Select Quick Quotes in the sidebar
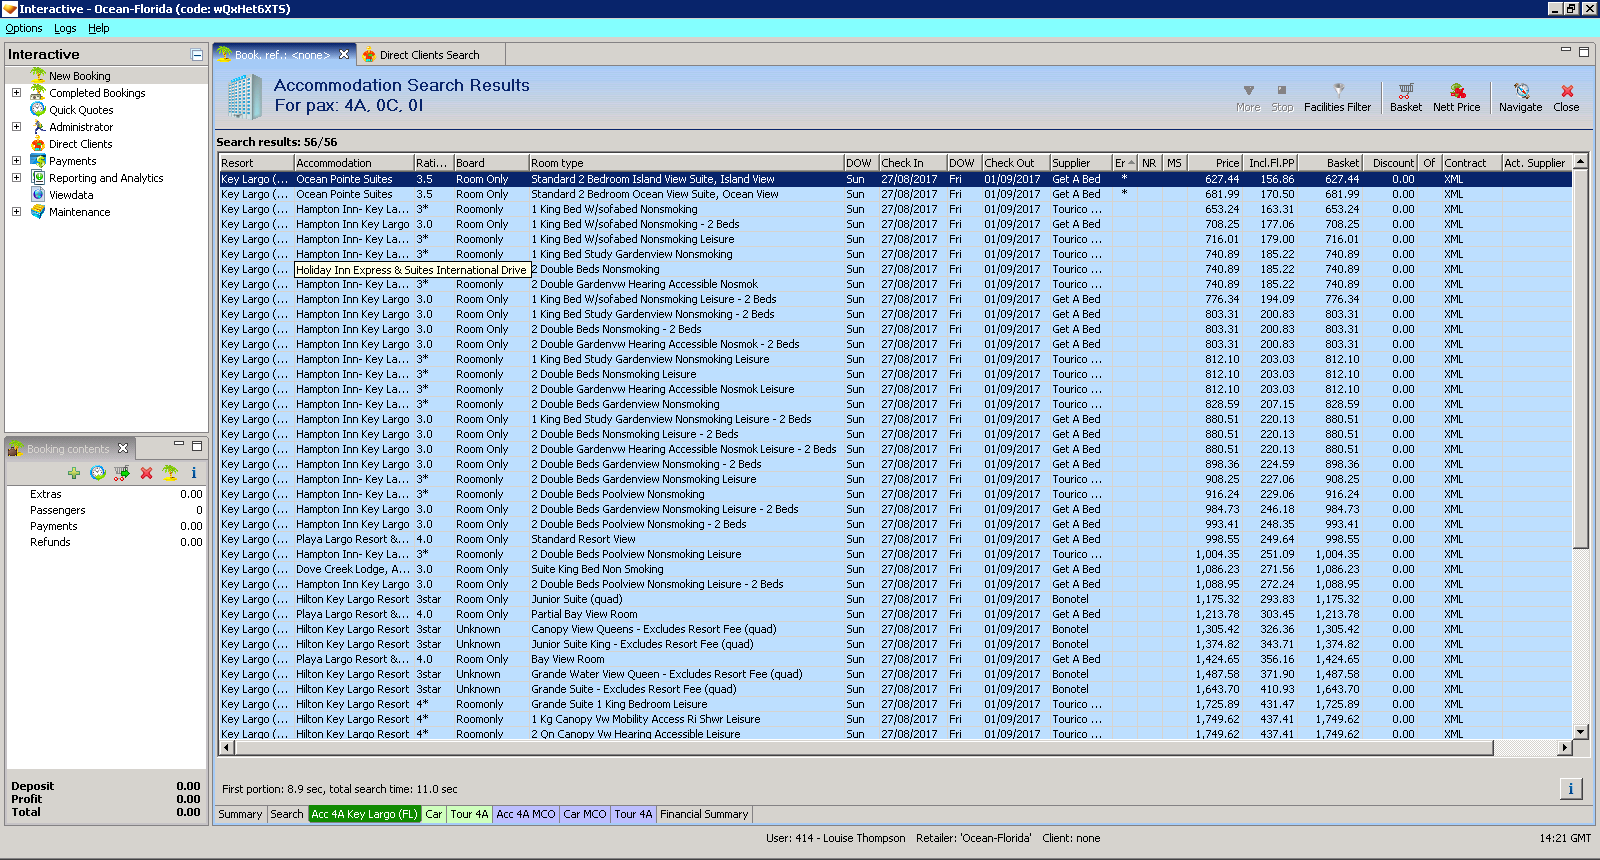Viewport: 1600px width, 860px height. tap(81, 110)
